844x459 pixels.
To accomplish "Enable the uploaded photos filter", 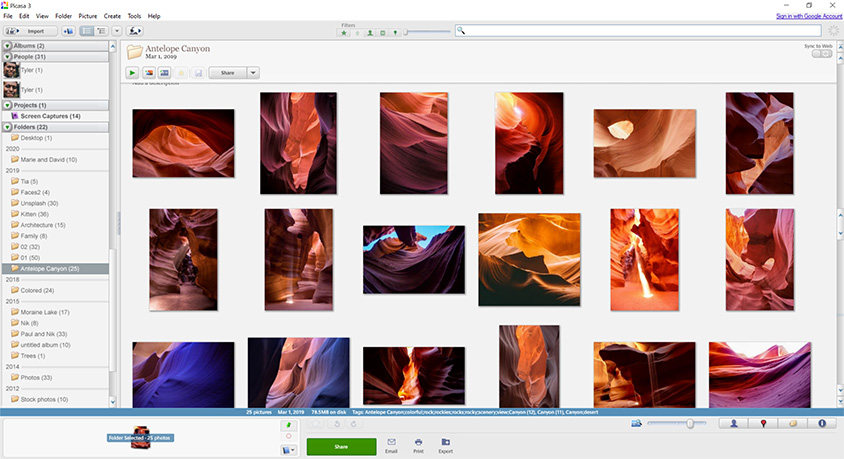I will coord(357,33).
